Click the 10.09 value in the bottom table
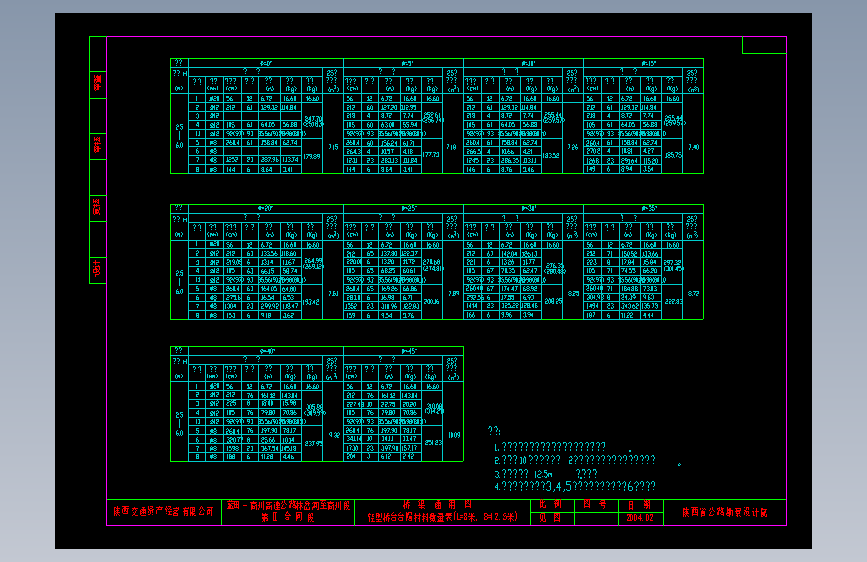 click(453, 435)
